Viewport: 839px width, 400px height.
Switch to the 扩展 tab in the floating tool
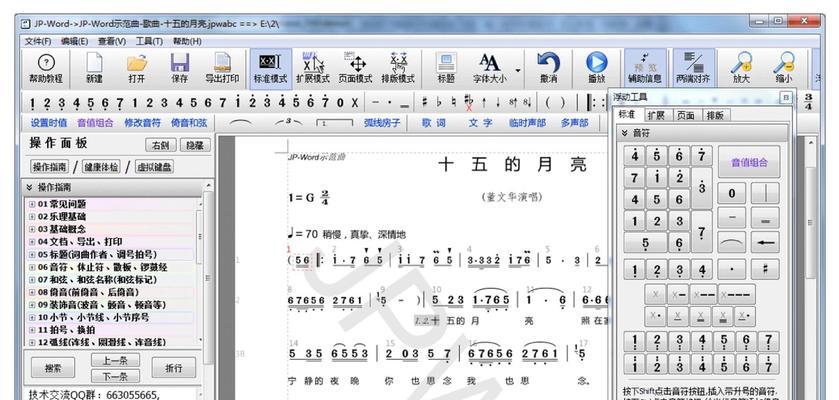pyautogui.click(x=656, y=115)
